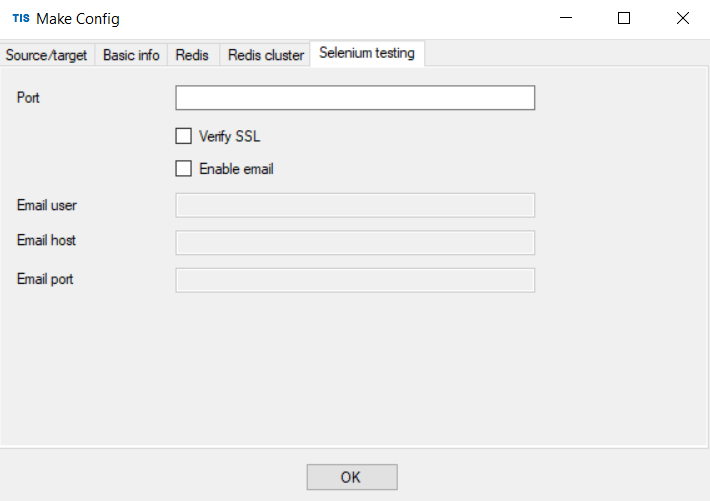Click the Email user text field
Viewport: 710px width, 501px height.
pos(355,205)
